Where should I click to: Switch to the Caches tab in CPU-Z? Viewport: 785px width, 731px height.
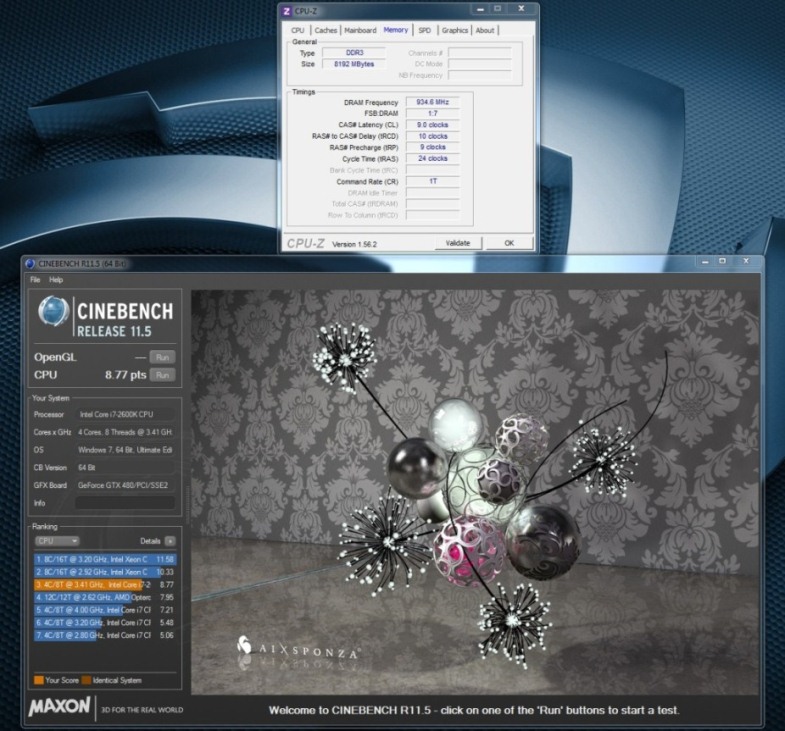click(x=326, y=31)
